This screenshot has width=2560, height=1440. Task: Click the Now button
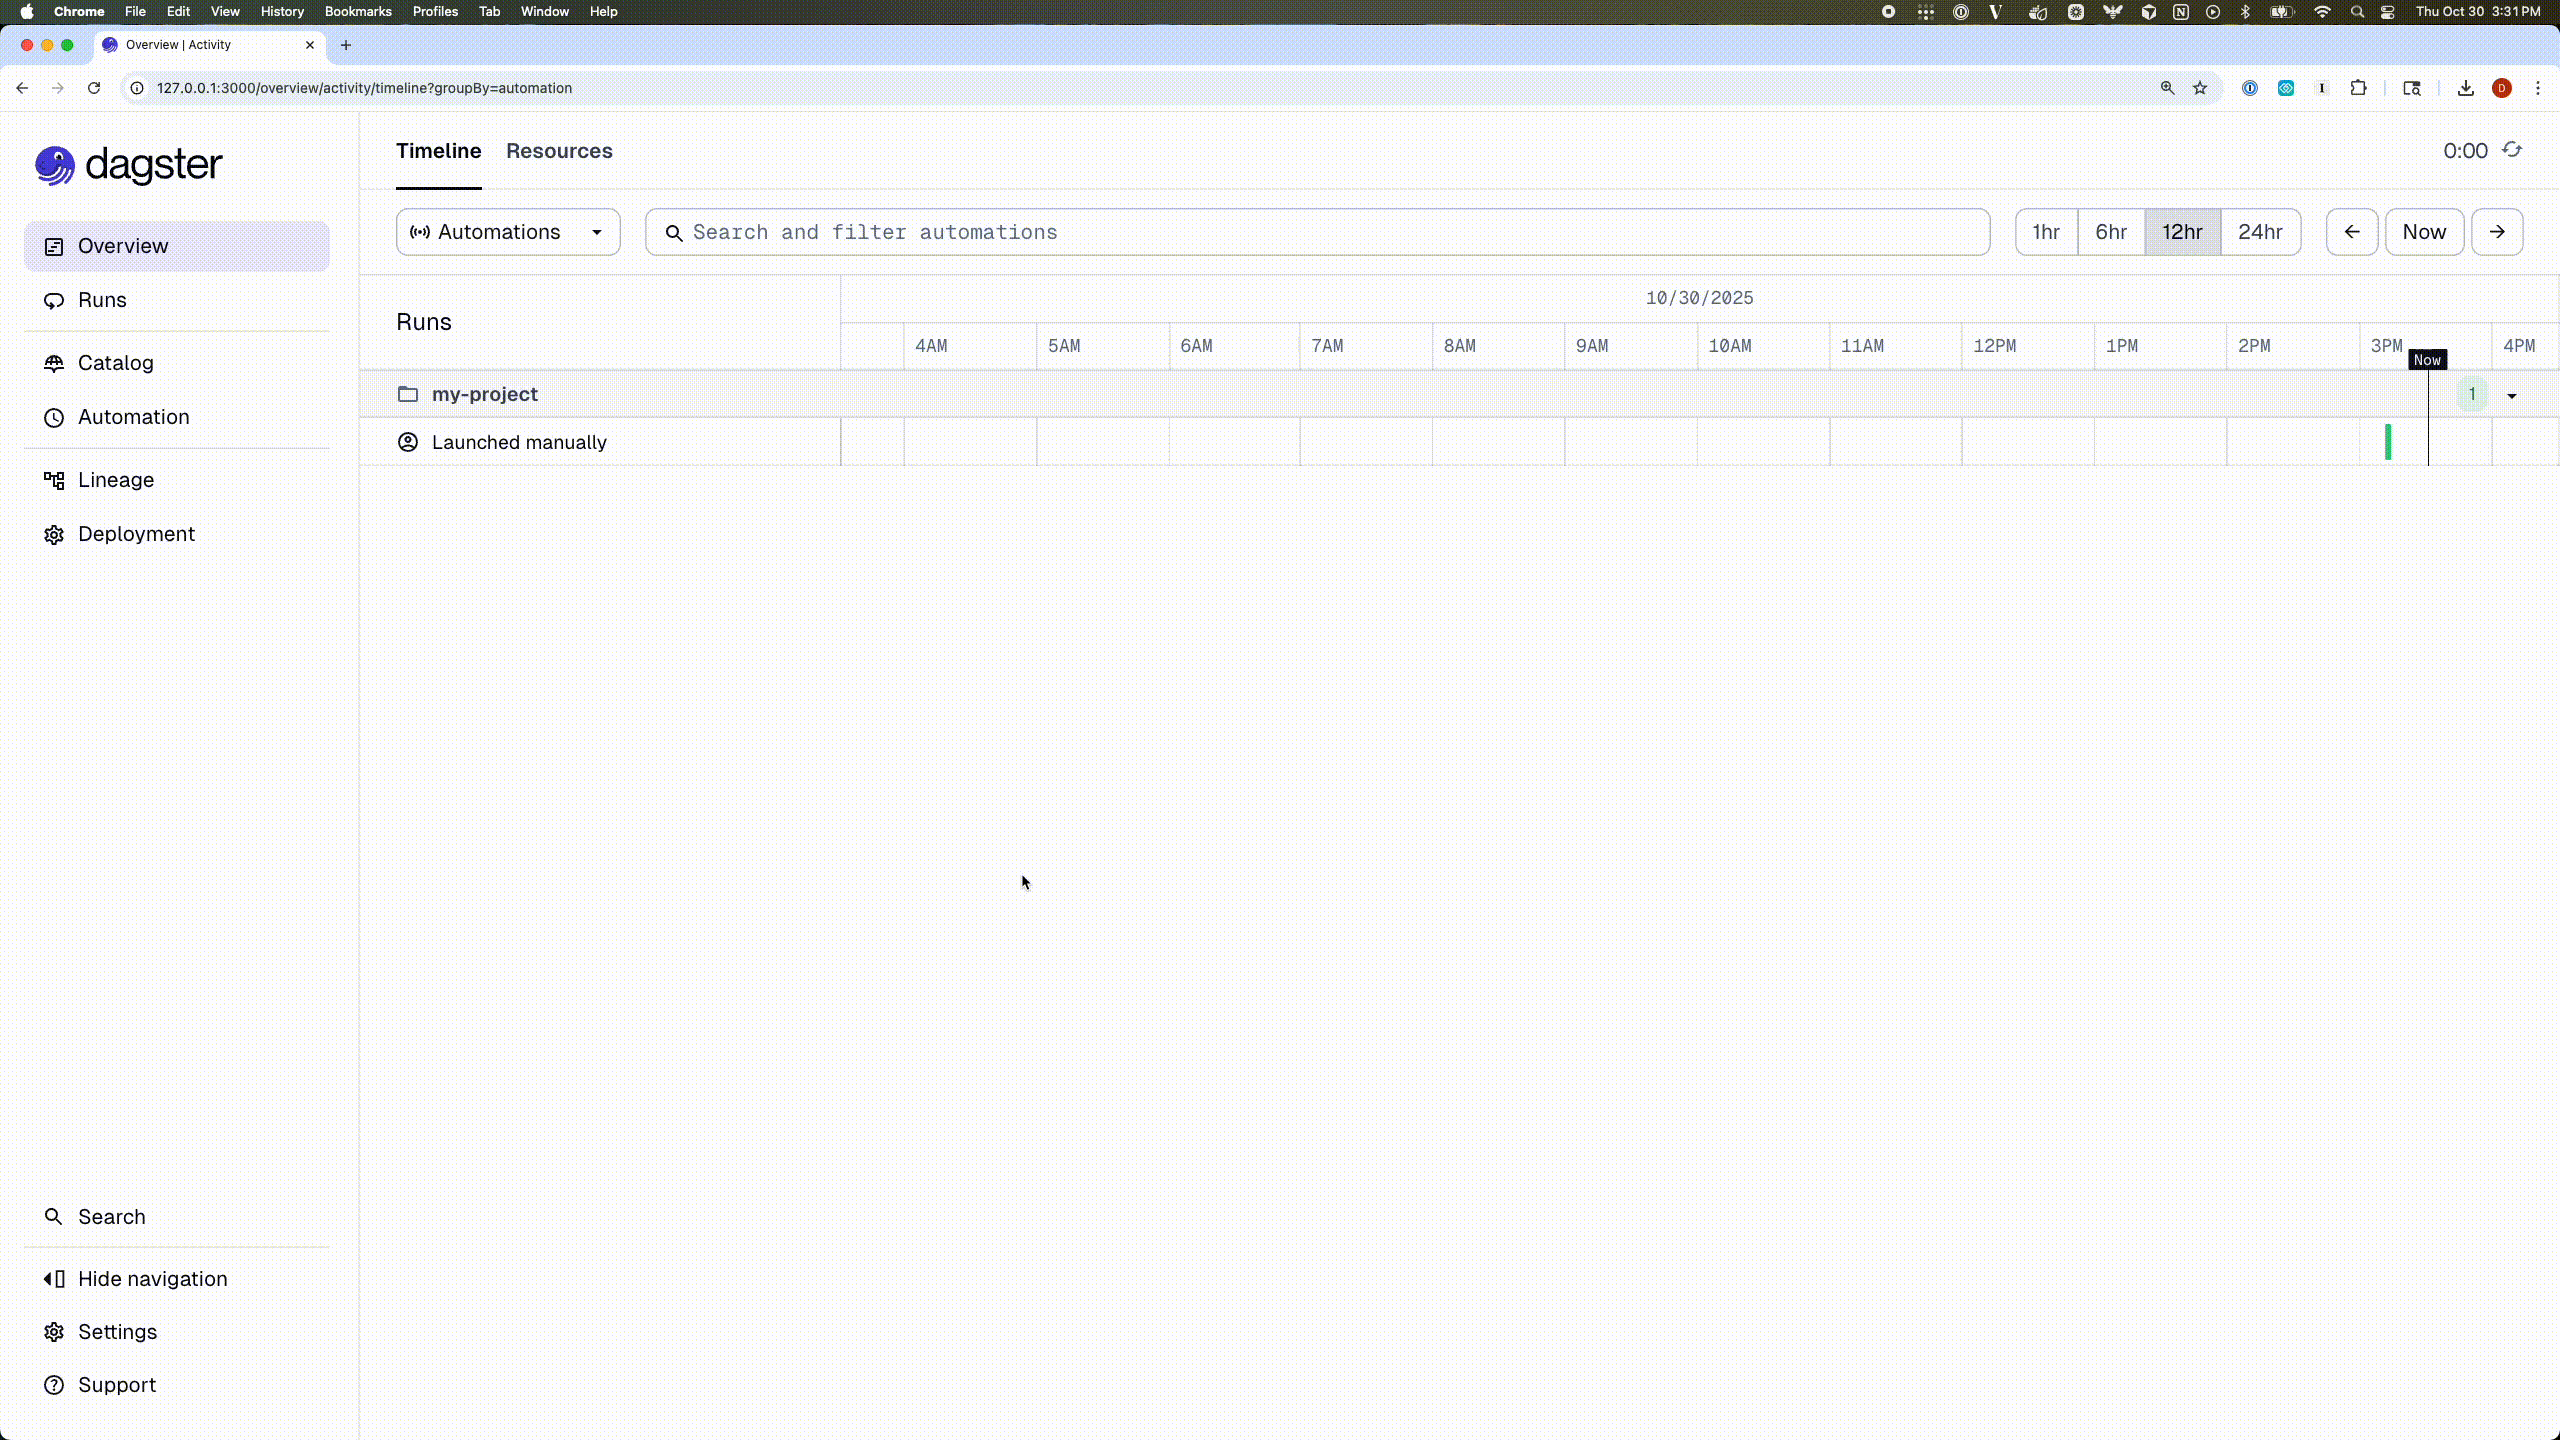pyautogui.click(x=2423, y=232)
